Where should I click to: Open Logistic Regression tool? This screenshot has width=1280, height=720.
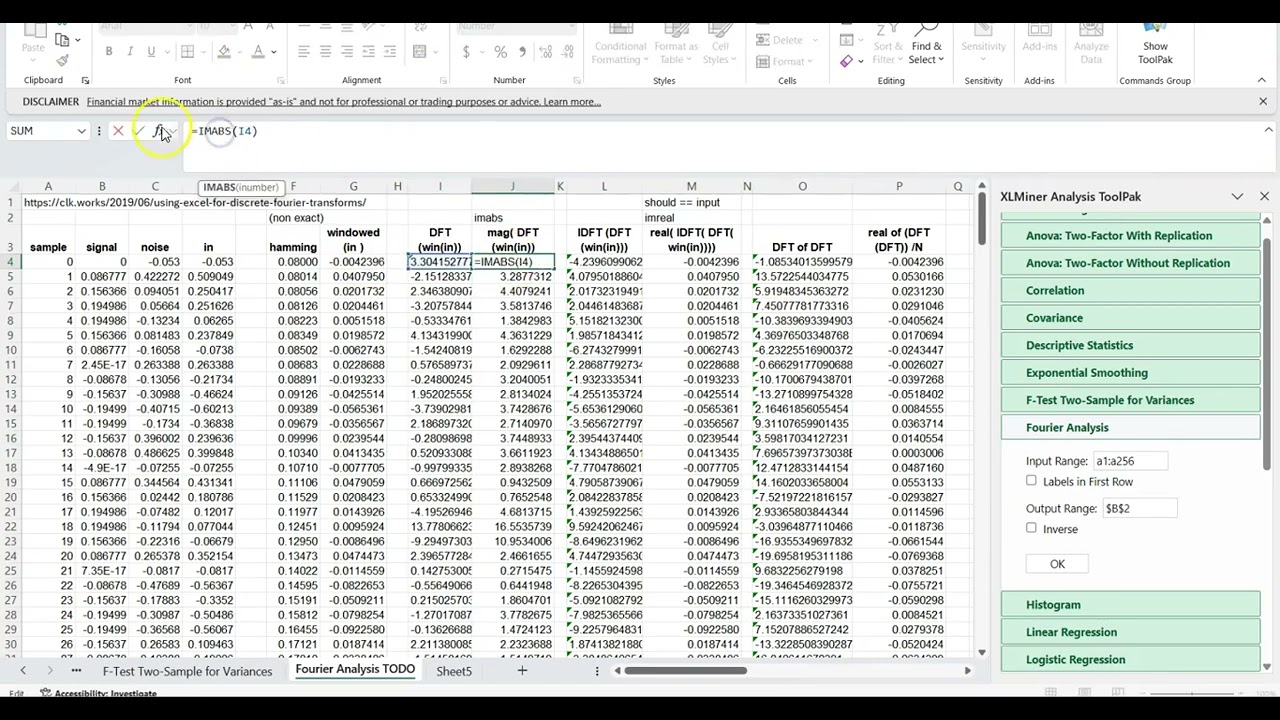(x=1130, y=659)
